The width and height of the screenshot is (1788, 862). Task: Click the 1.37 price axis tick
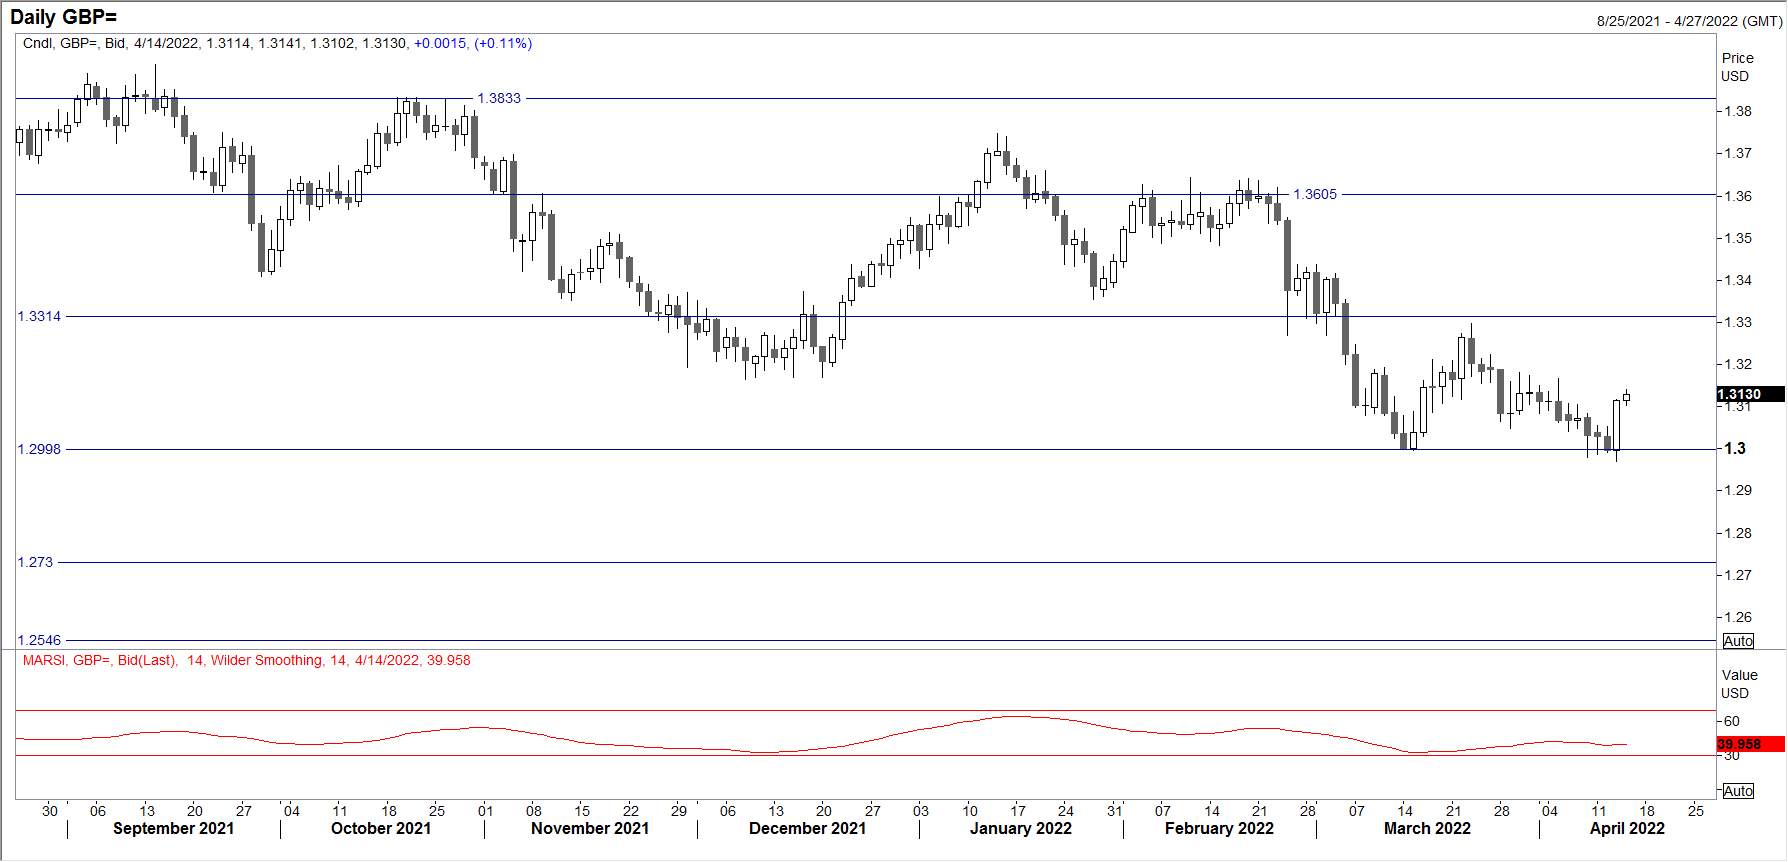(x=1738, y=153)
